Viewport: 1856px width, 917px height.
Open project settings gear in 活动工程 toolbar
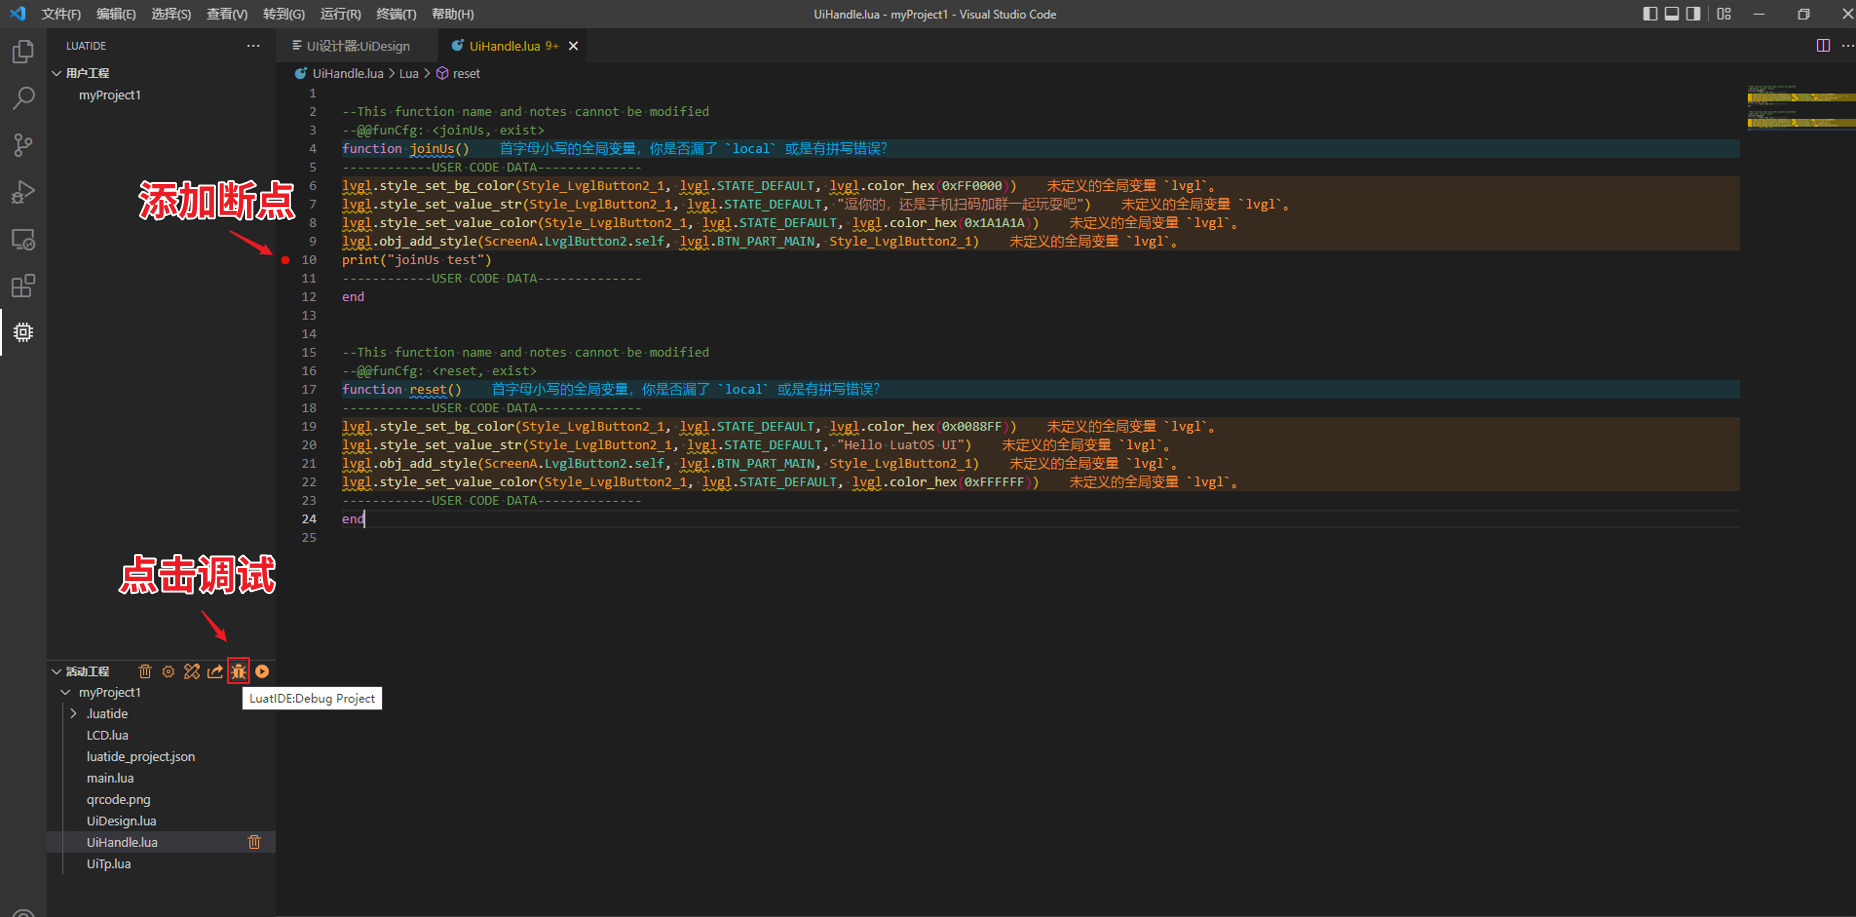tap(168, 672)
